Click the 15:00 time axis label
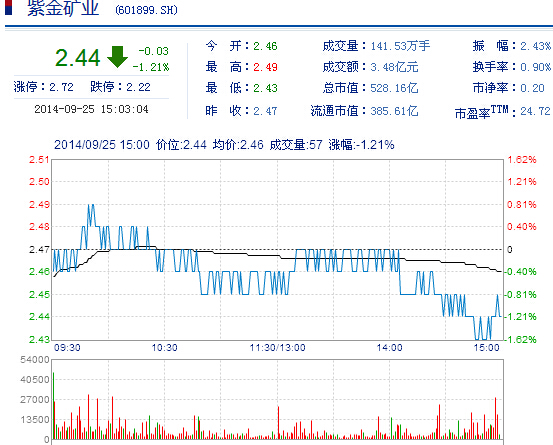553x445 pixels. [486, 348]
